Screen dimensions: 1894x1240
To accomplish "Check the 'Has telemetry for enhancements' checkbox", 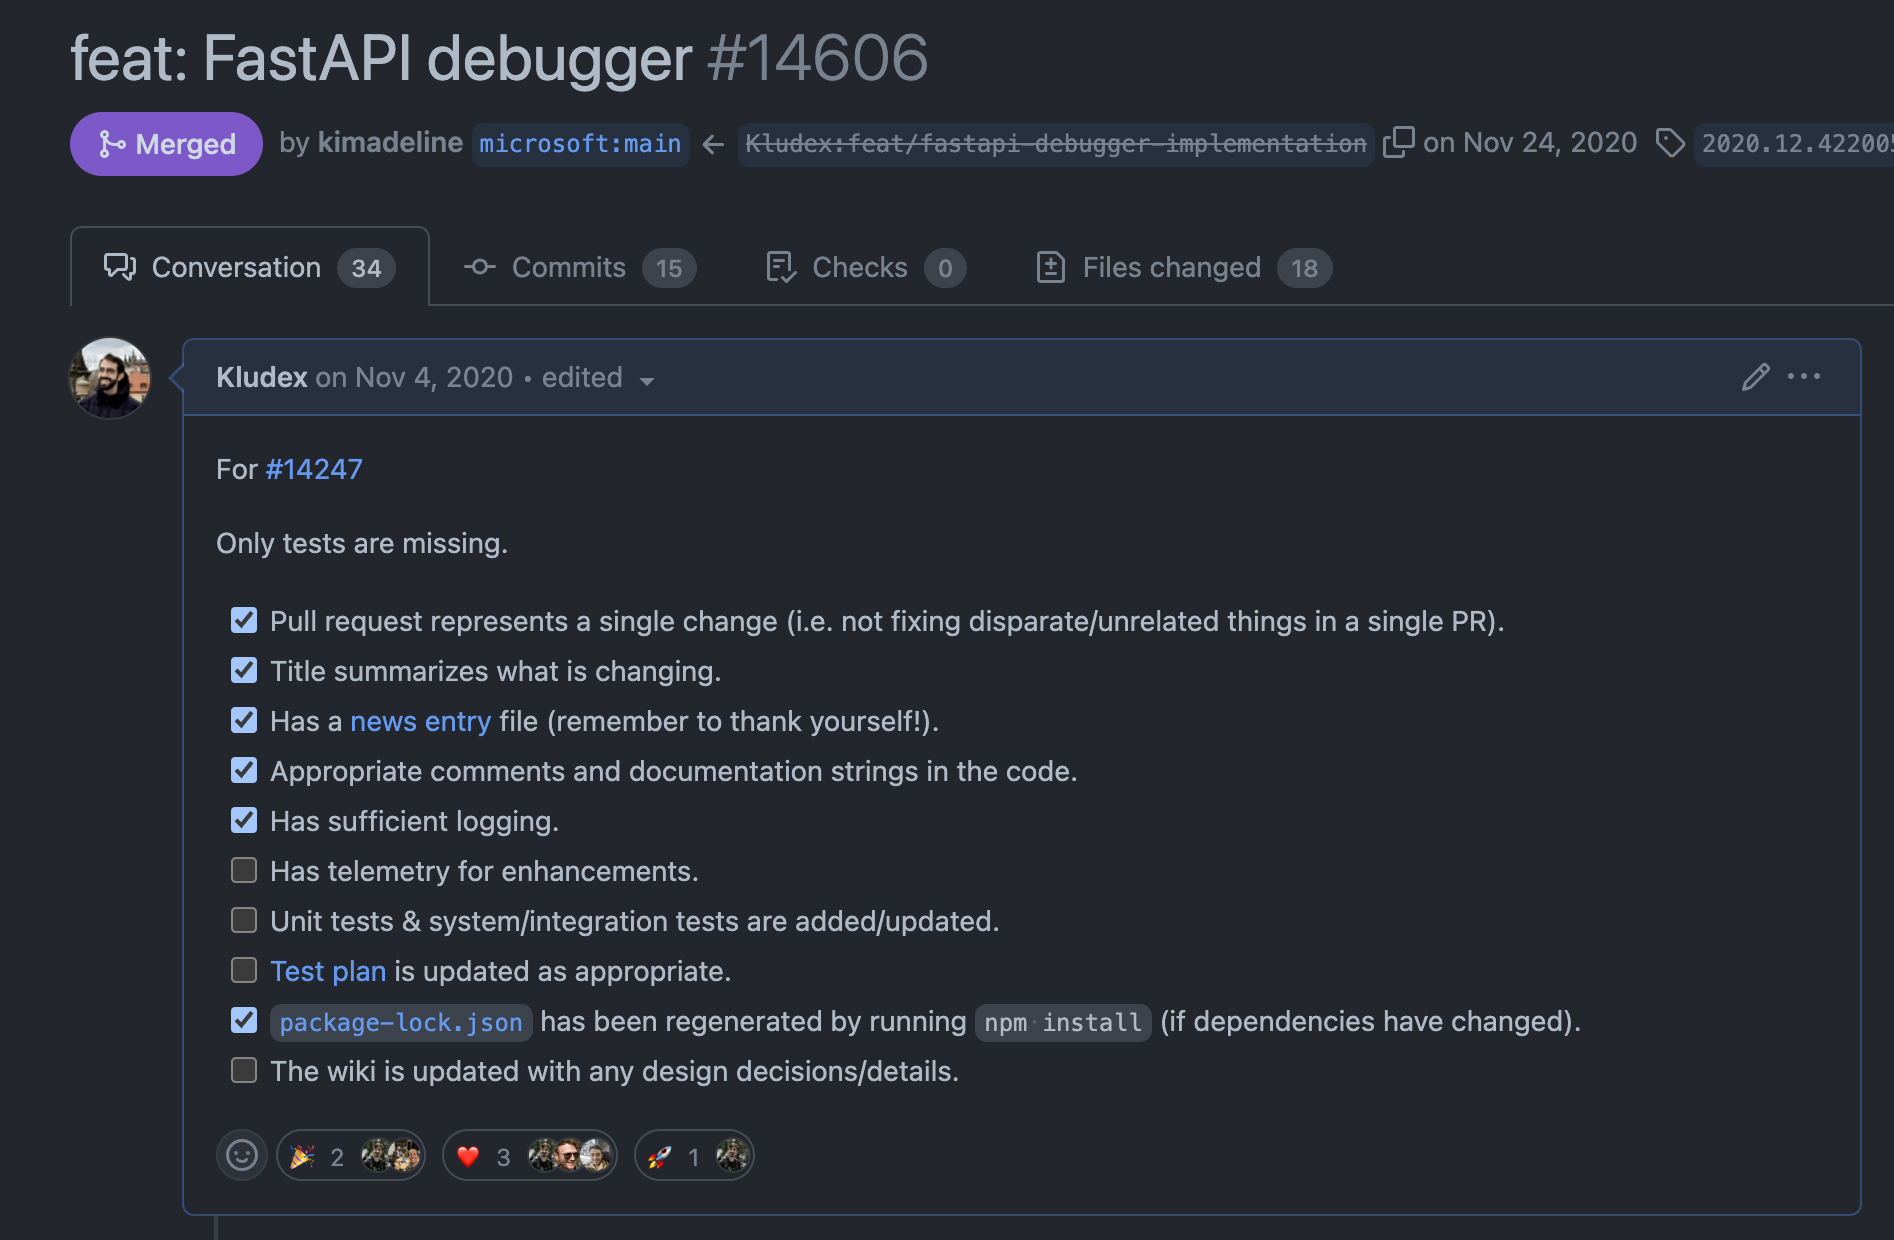I will tap(244, 871).
